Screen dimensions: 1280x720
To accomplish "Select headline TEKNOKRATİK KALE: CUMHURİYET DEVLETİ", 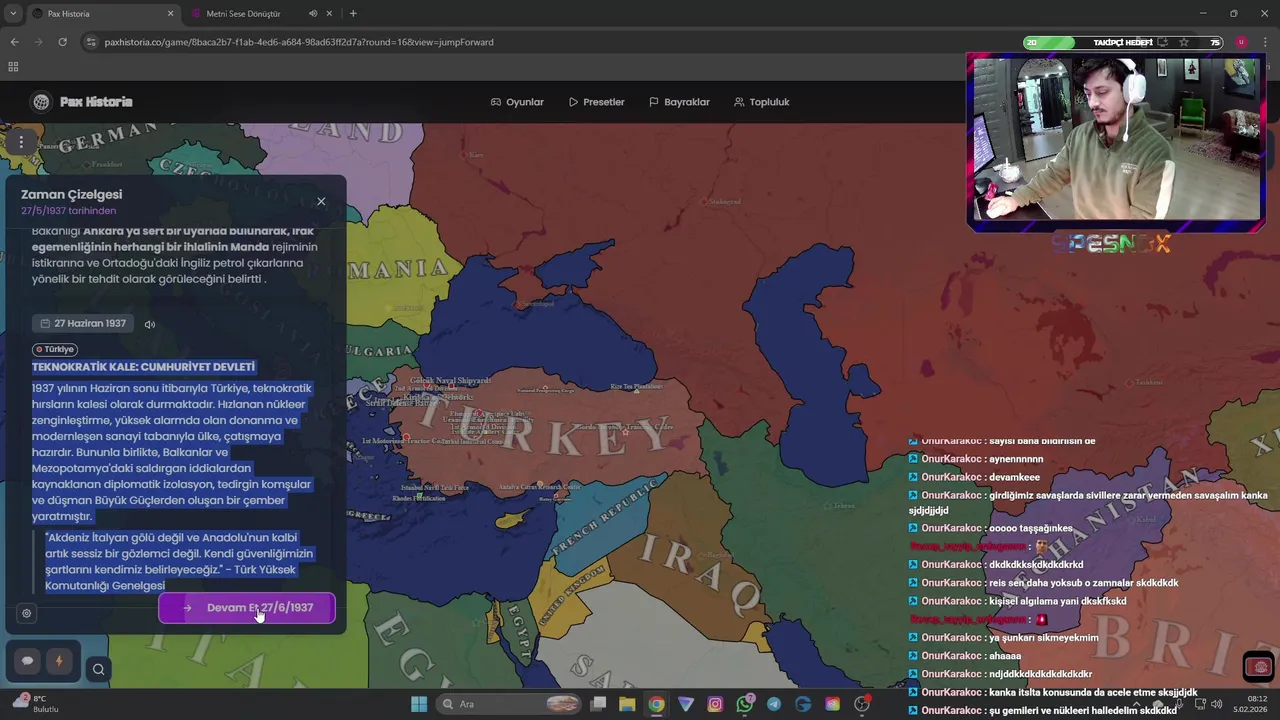I will pos(144,367).
